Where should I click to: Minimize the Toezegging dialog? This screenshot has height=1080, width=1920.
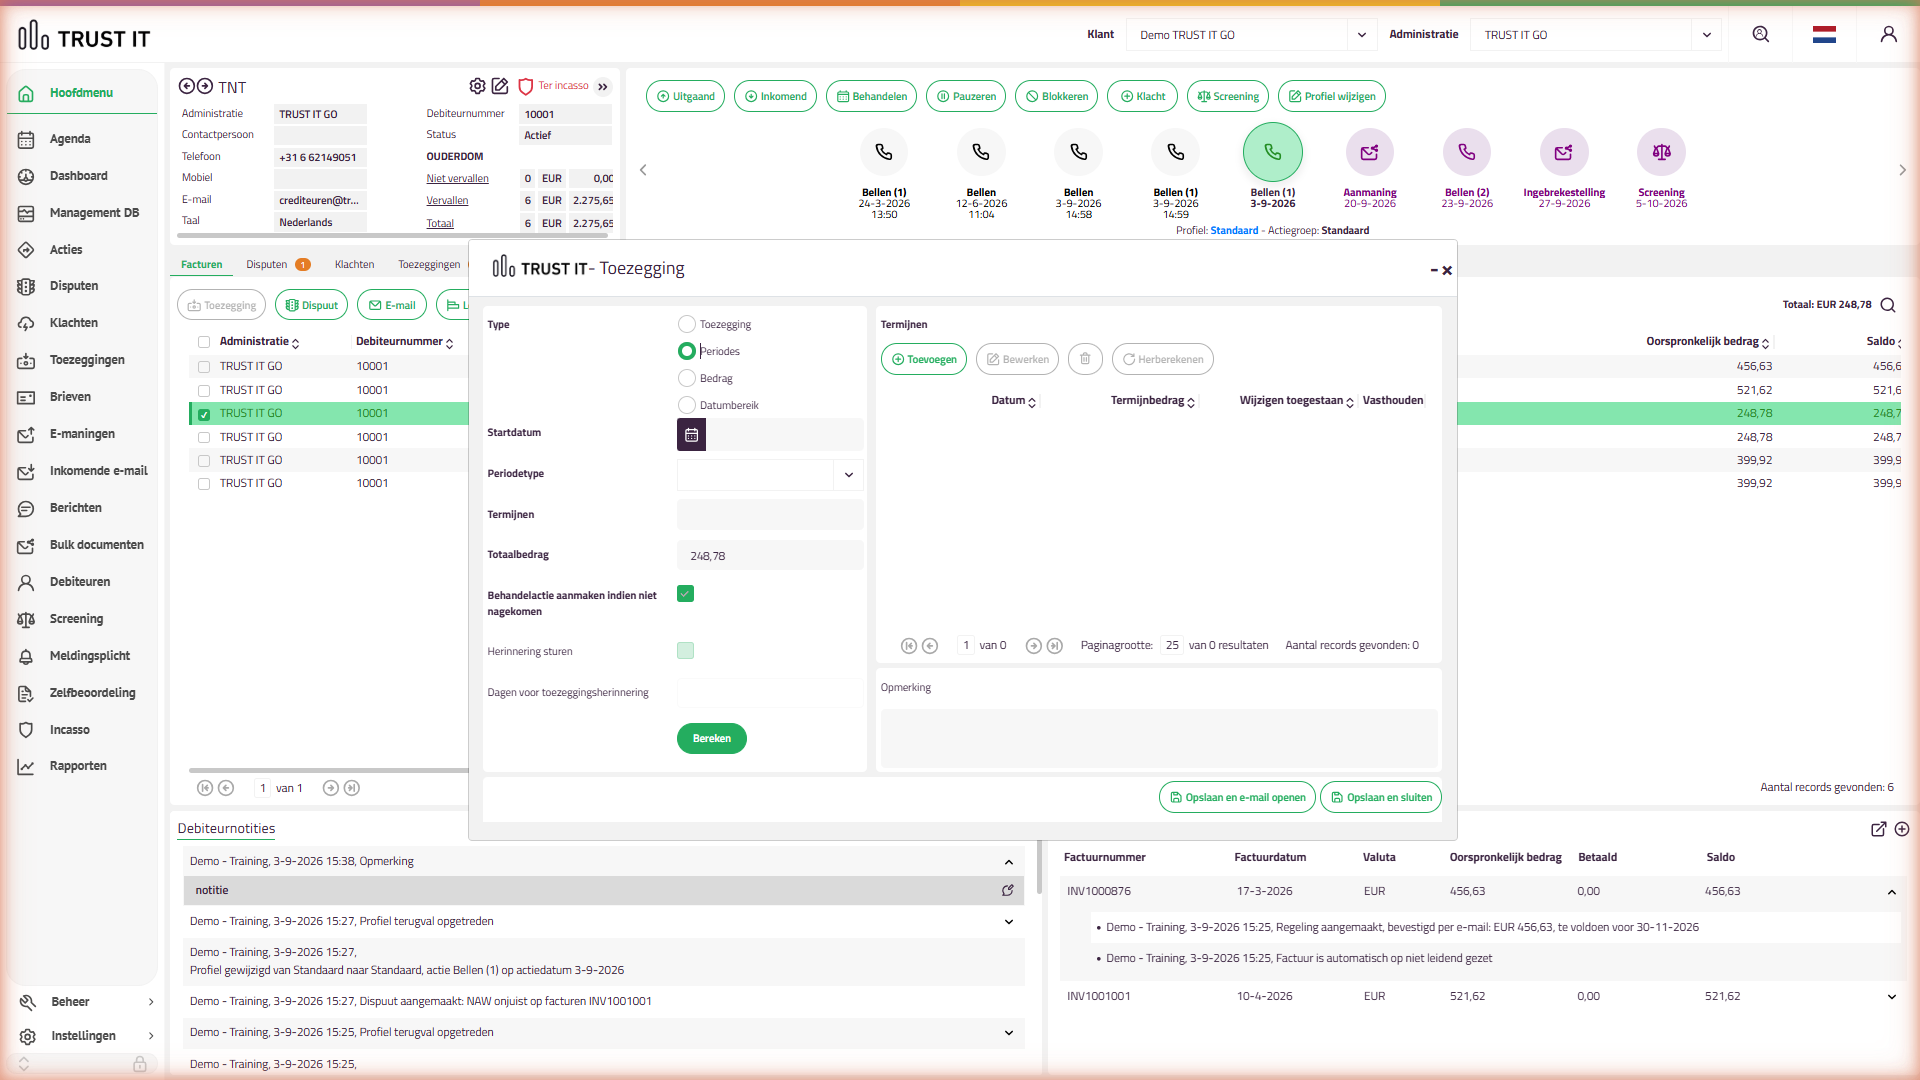pyautogui.click(x=1434, y=270)
